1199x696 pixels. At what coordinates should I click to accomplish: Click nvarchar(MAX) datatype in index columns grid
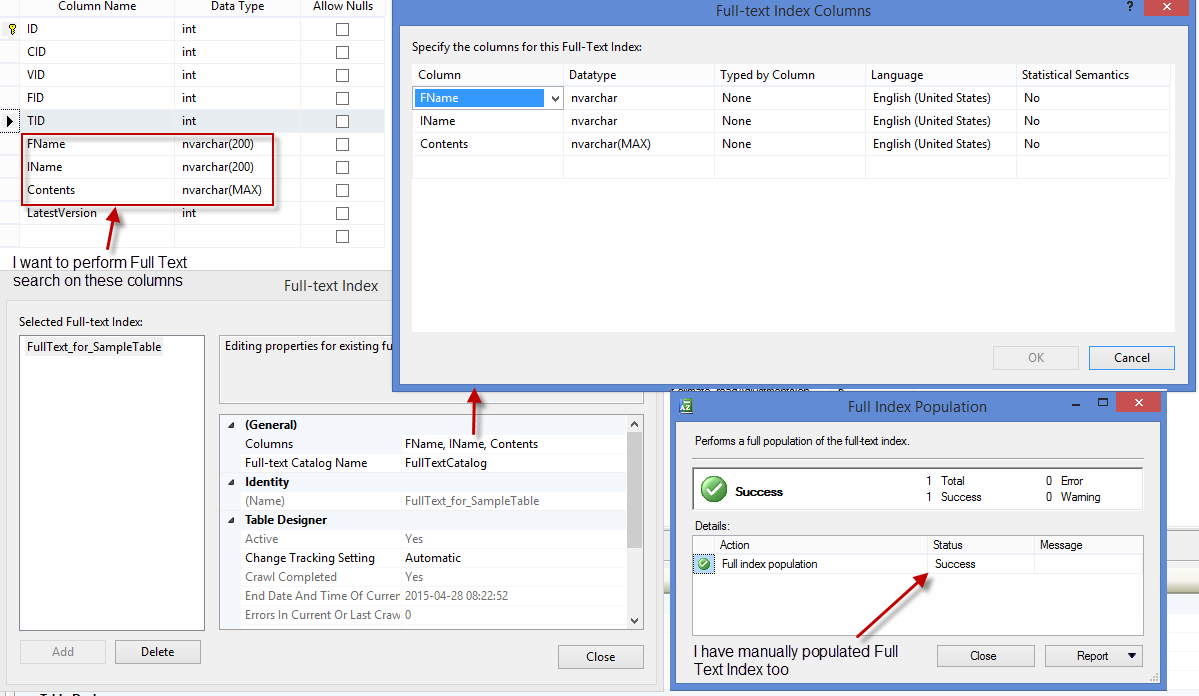611,144
